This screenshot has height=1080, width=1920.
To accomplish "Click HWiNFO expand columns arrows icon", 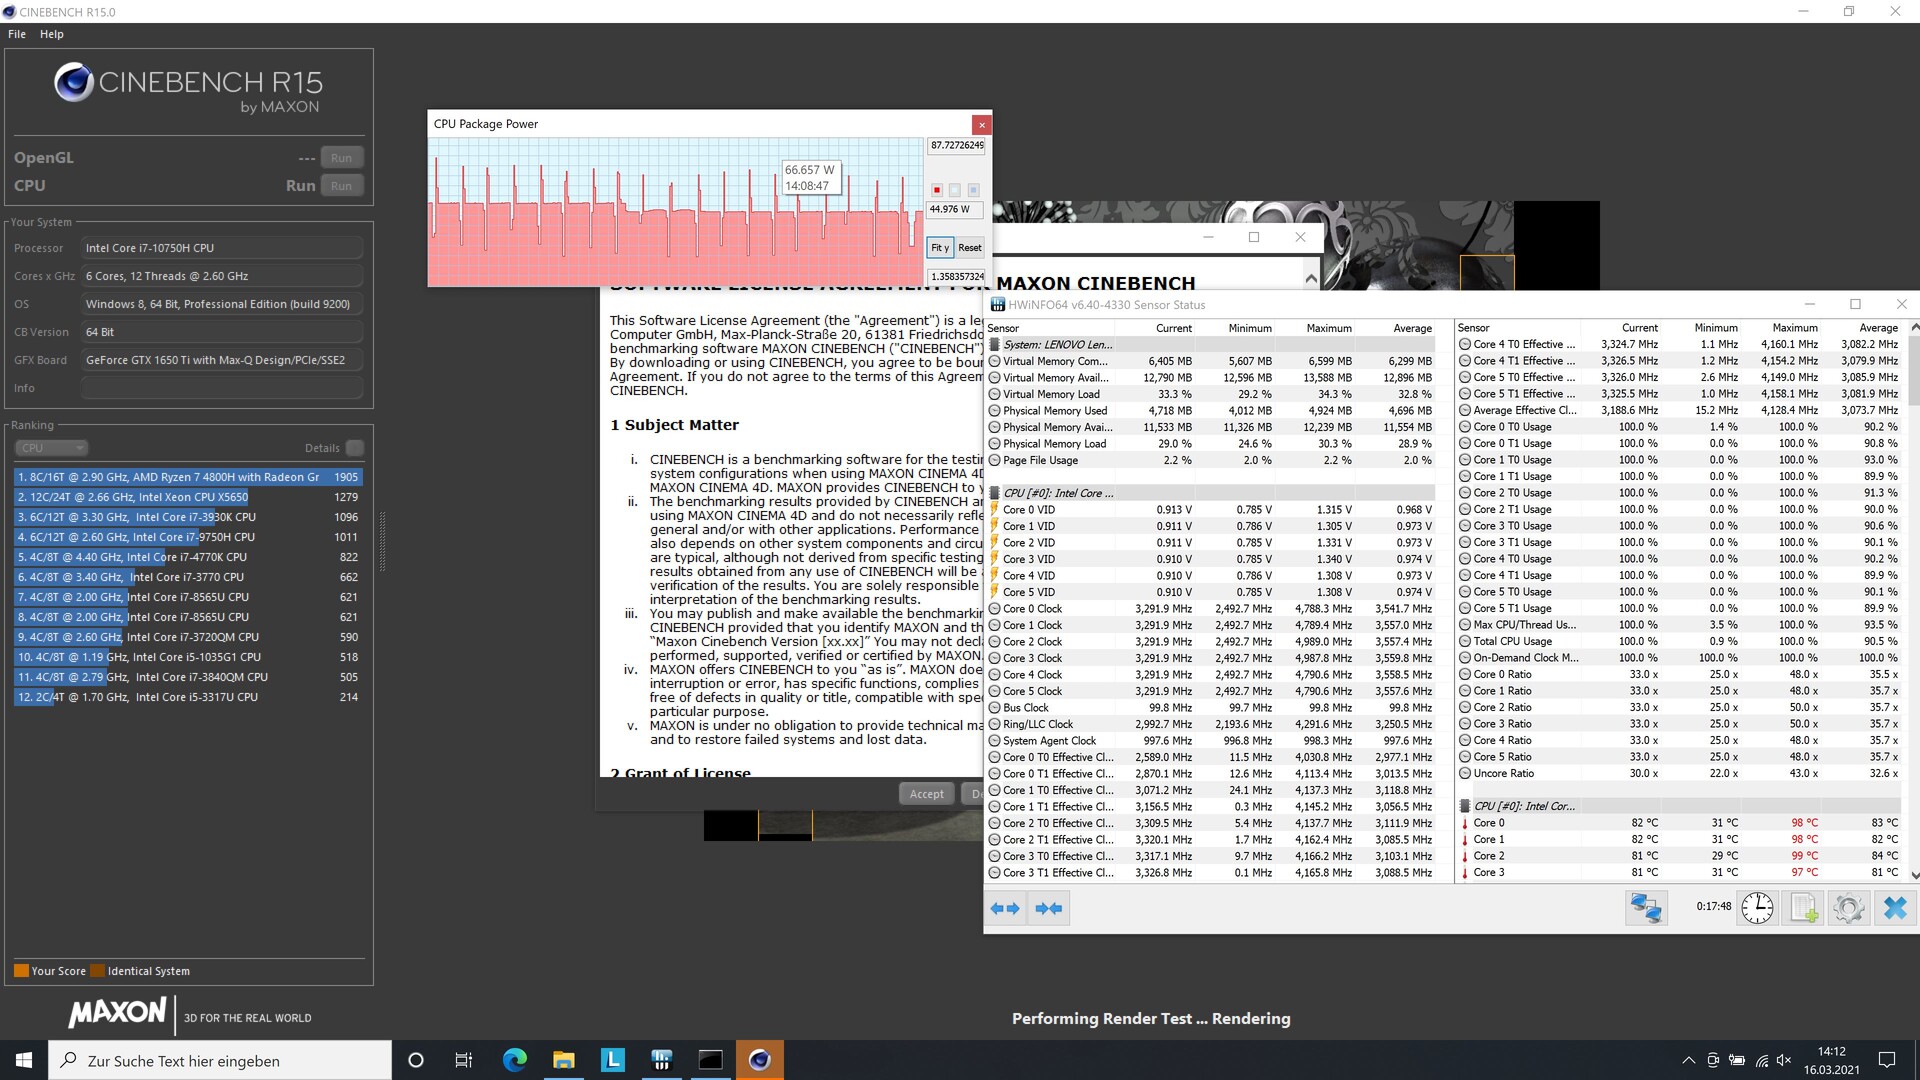I will [1005, 908].
